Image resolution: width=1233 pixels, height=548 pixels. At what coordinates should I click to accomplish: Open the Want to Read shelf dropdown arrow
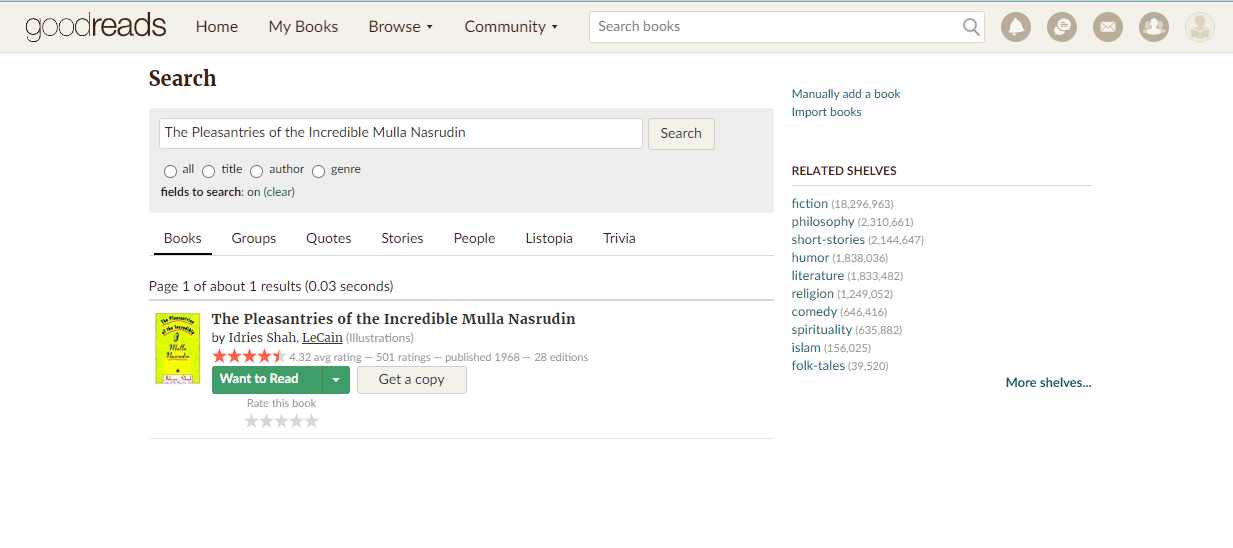coord(336,380)
